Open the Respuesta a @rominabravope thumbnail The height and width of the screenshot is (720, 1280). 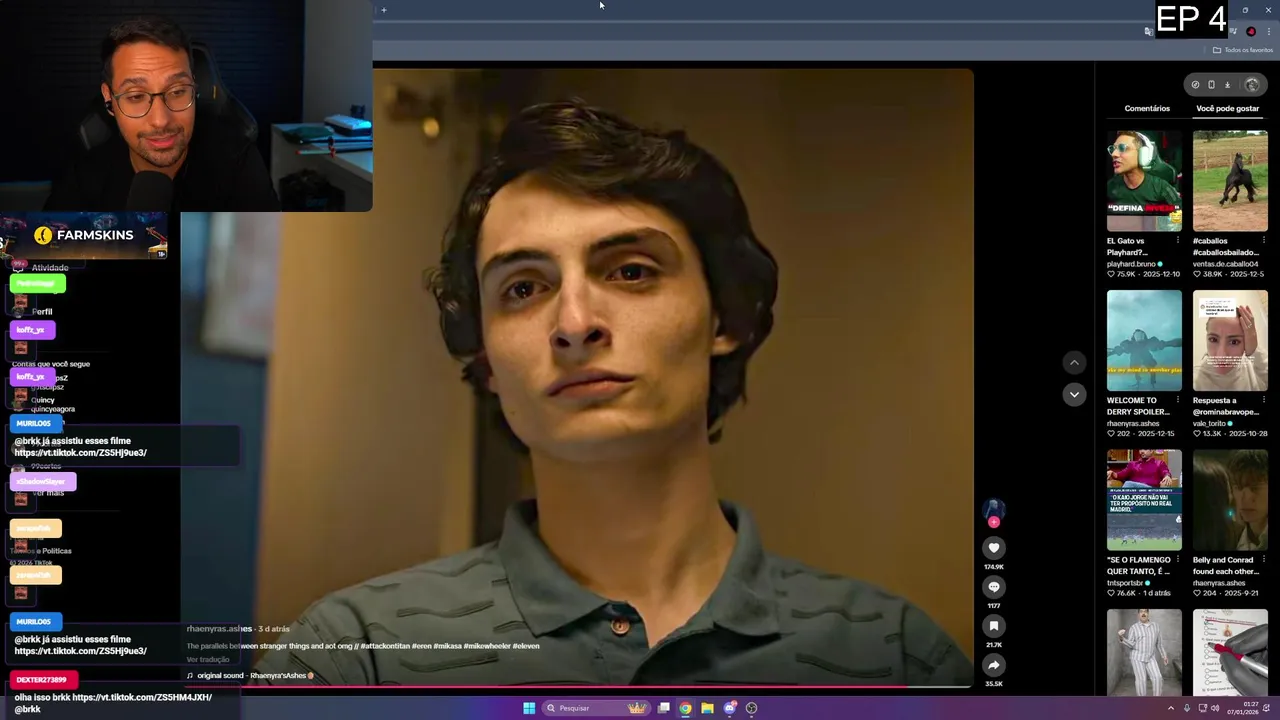[1230, 340]
